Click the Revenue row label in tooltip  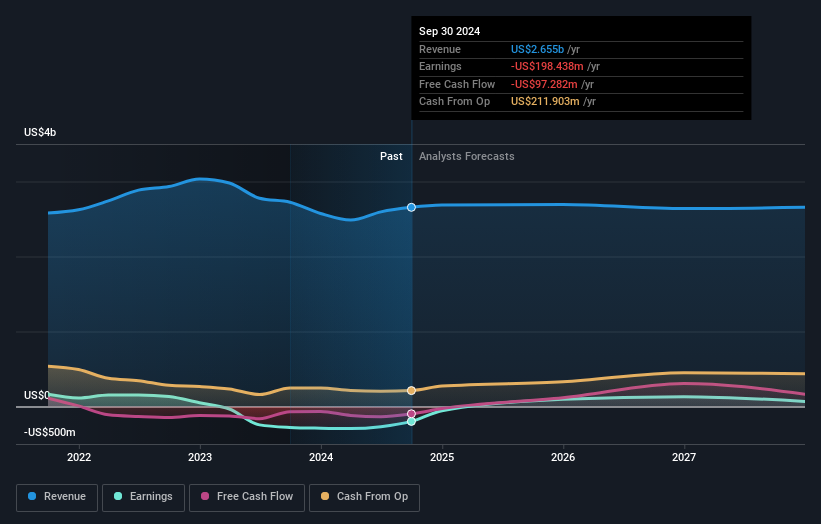(x=440, y=49)
